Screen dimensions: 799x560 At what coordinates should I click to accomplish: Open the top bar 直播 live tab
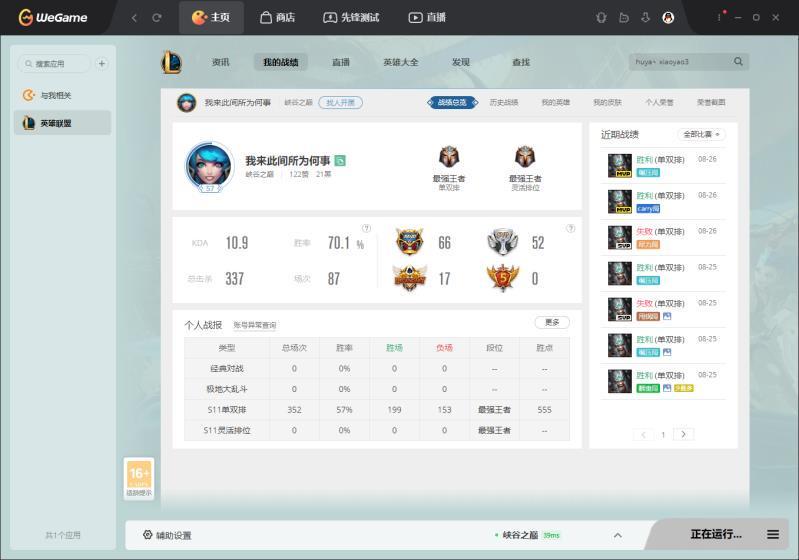[427, 17]
